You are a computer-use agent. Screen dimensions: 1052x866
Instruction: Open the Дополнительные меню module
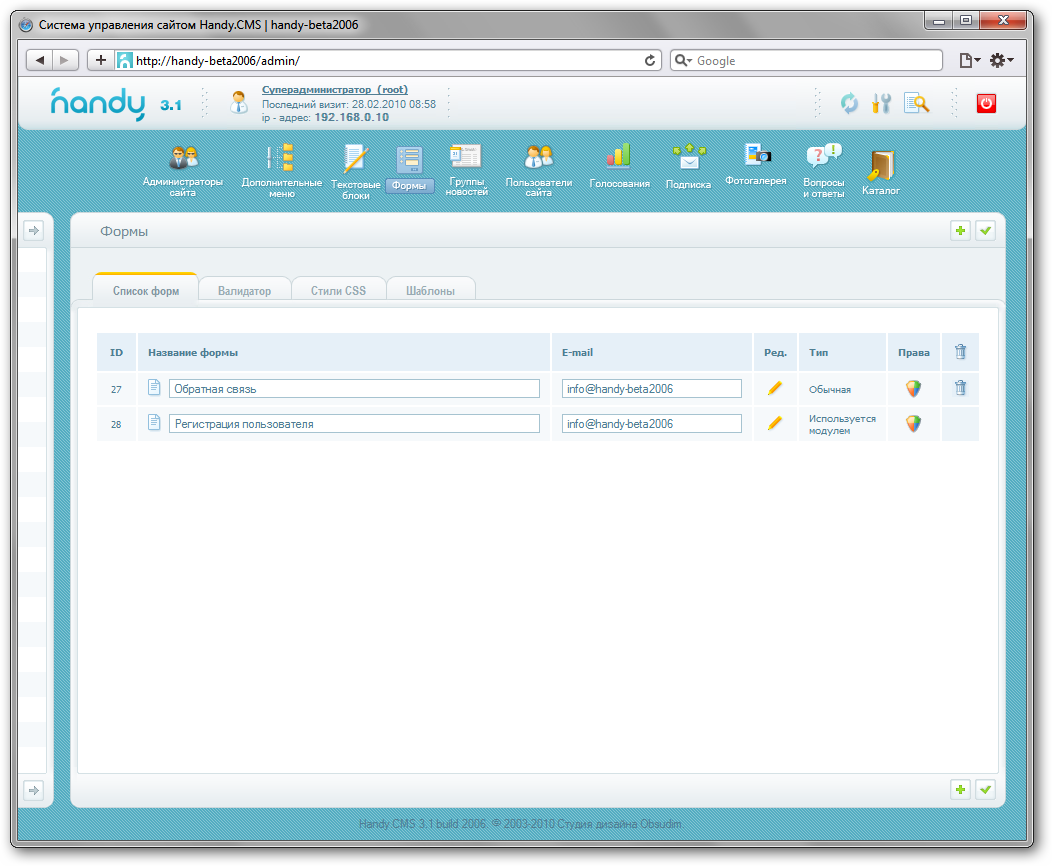coord(281,170)
